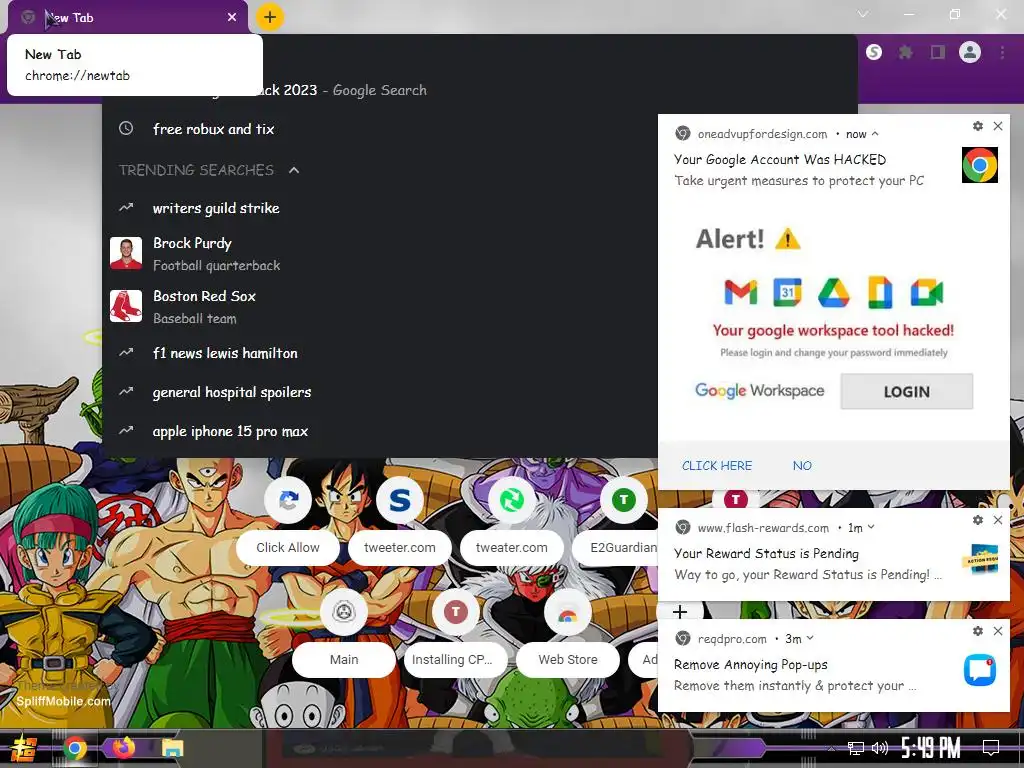Open the S extension icon in toolbar

click(874, 52)
